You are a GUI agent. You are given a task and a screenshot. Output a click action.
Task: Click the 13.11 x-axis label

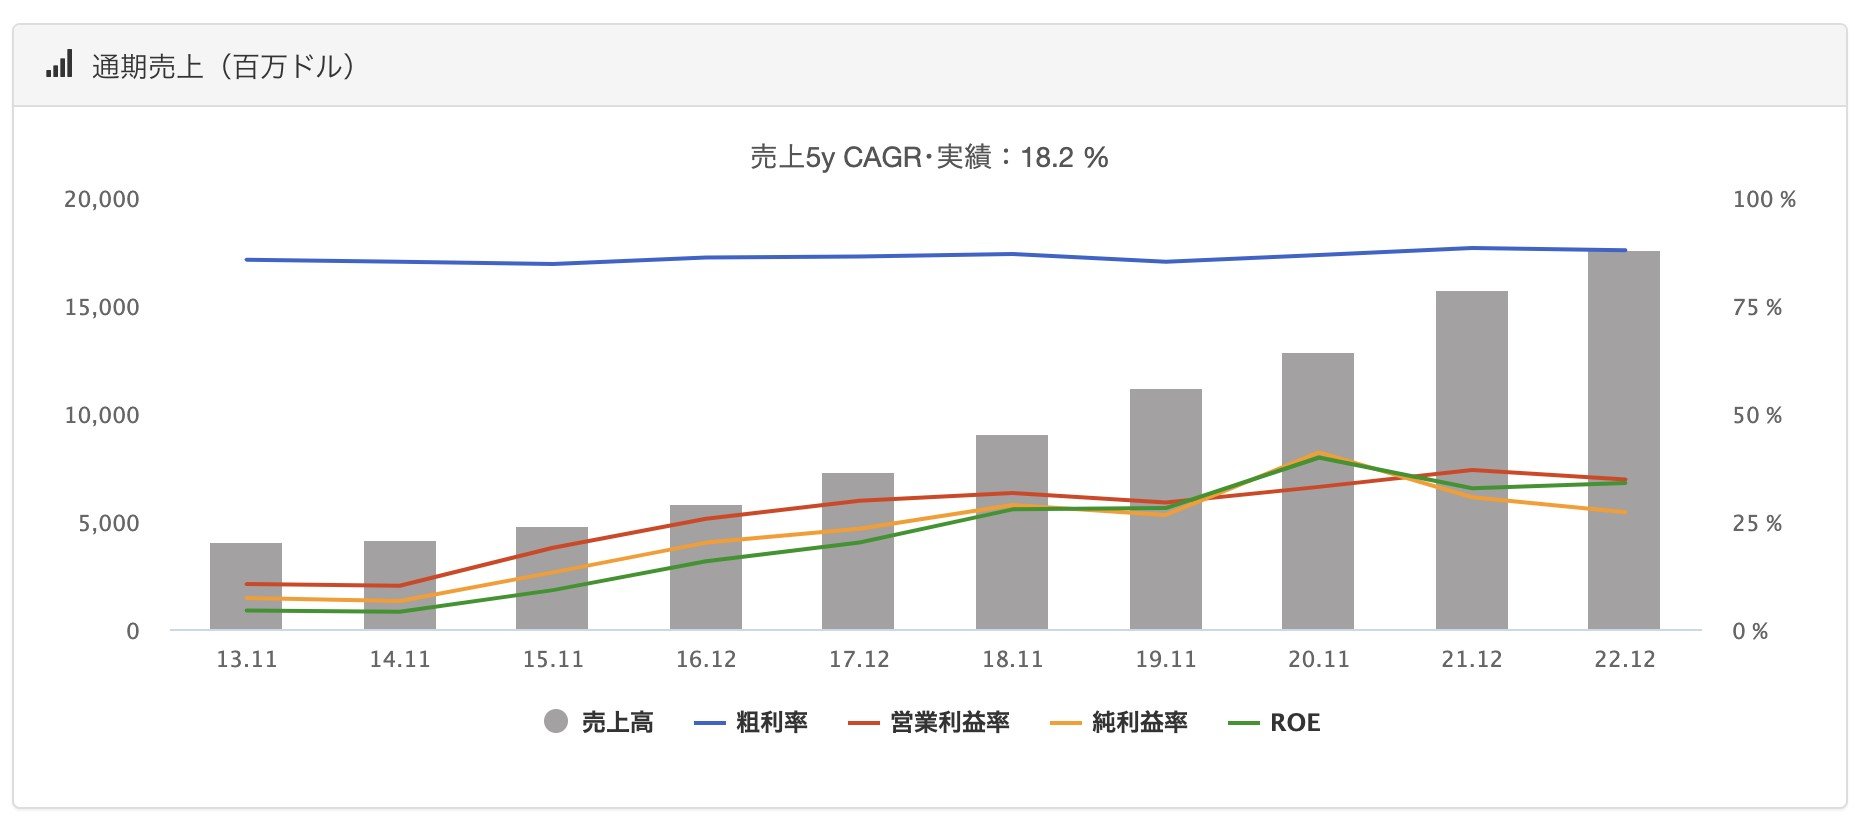[x=246, y=659]
